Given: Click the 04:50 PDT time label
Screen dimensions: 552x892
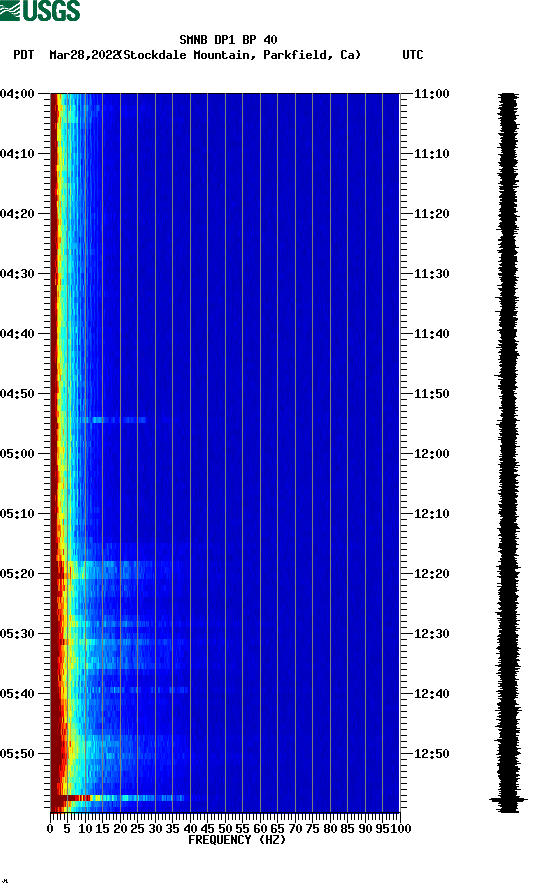Looking at the screenshot, I should click(17, 394).
